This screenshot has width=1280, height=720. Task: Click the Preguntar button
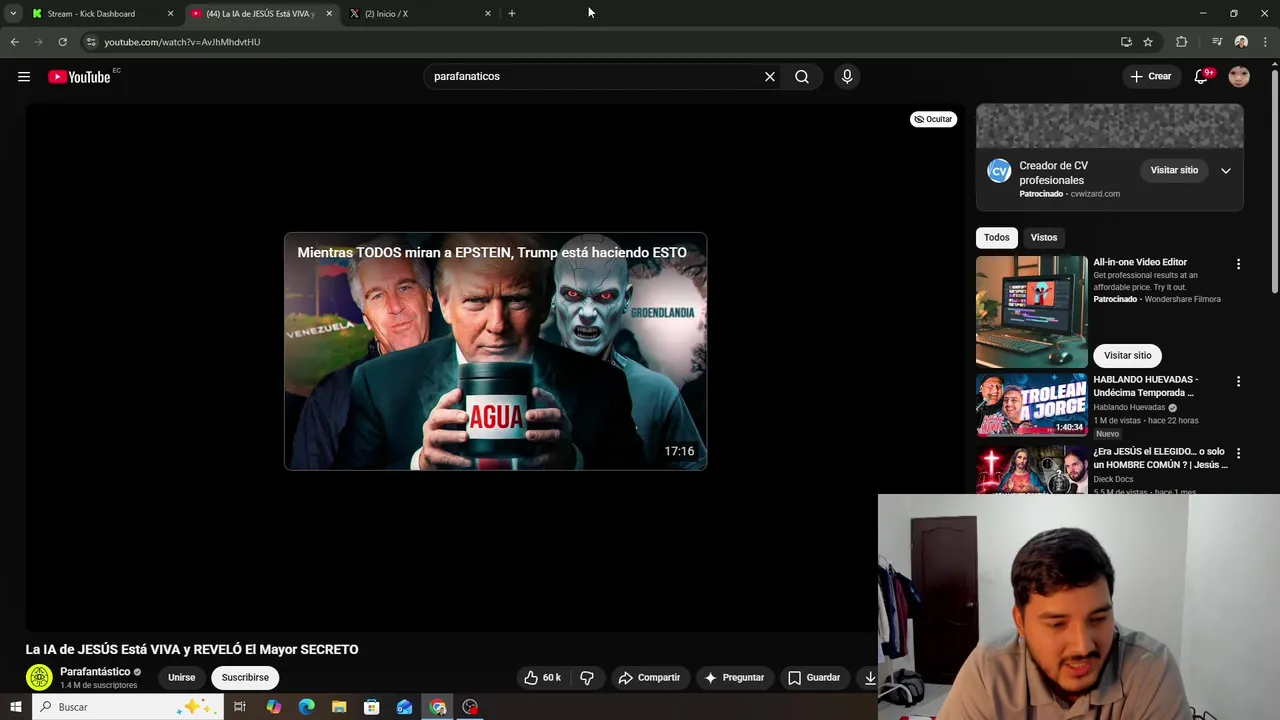click(x=733, y=677)
